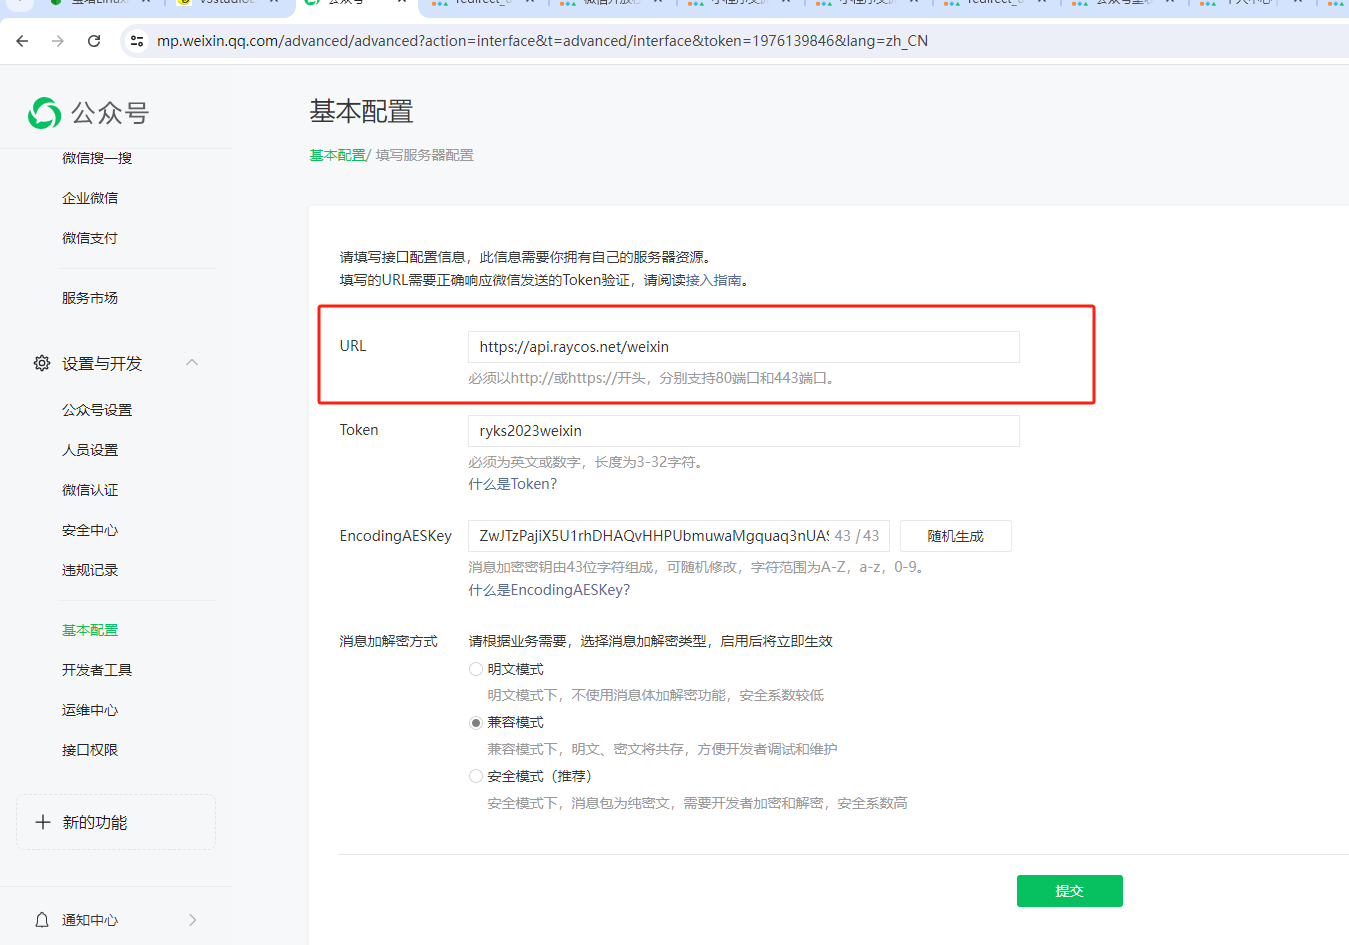Click the 明文模式下 description text
Viewport: 1349px width, 945px height.
655,695
